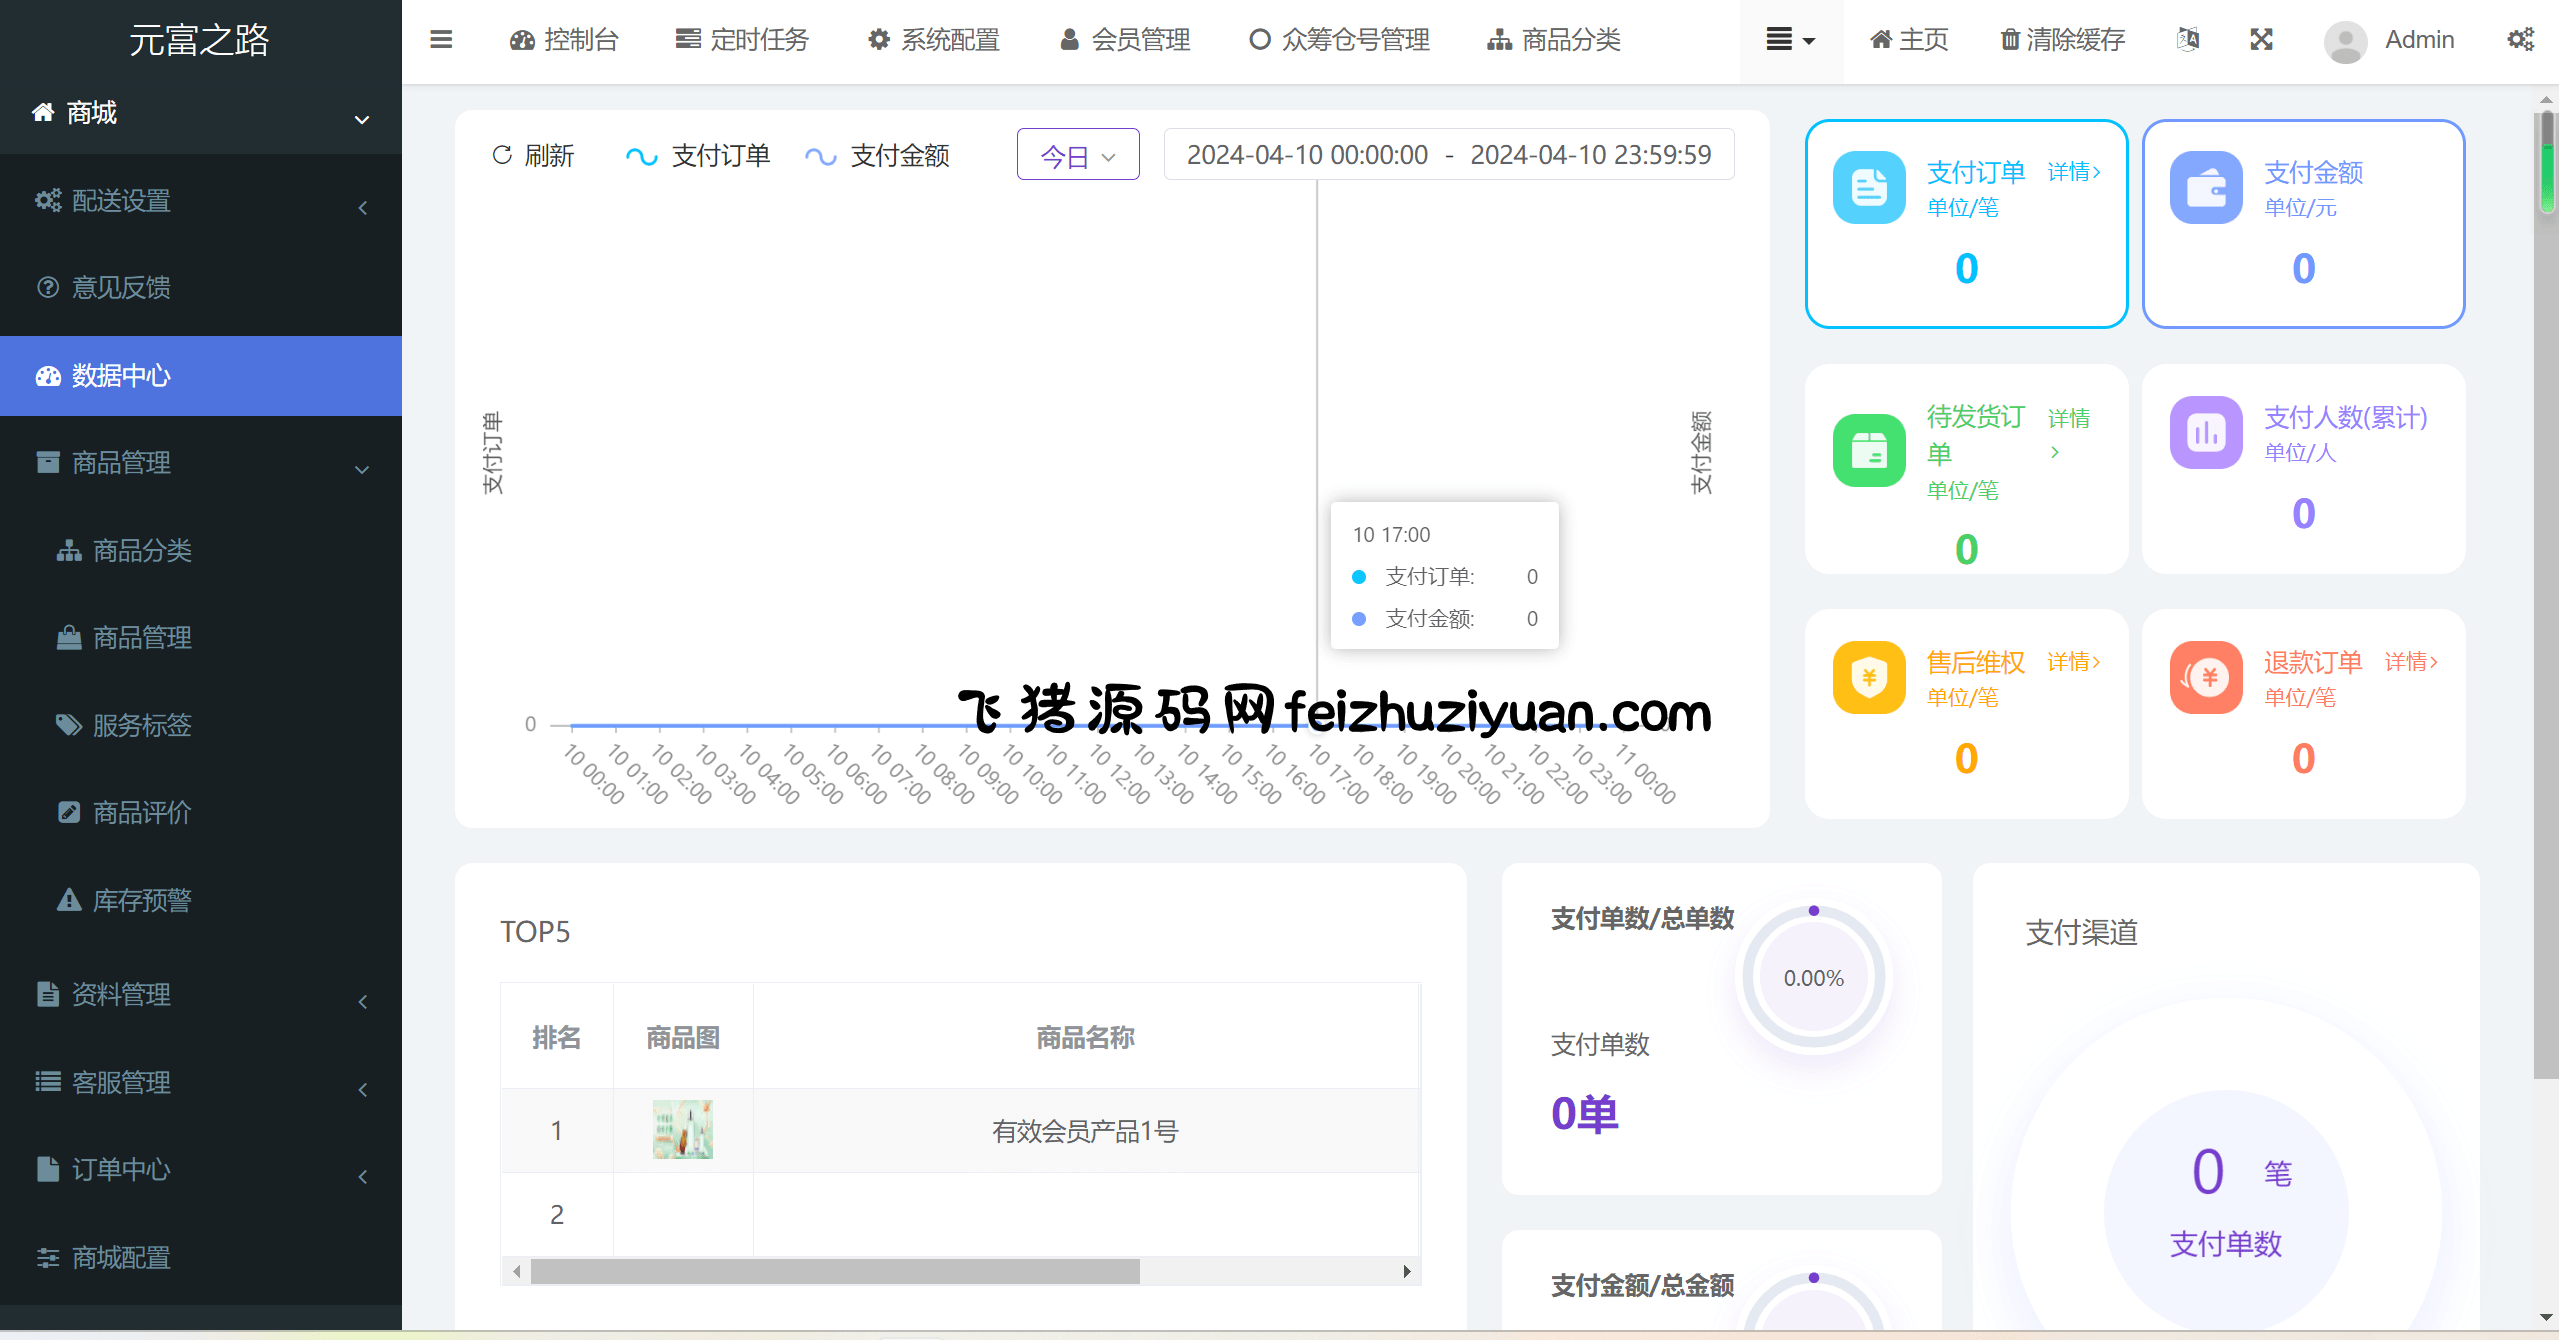2559x1340 pixels.
Task: Click the 清除缓存 button
Action: click(2062, 40)
